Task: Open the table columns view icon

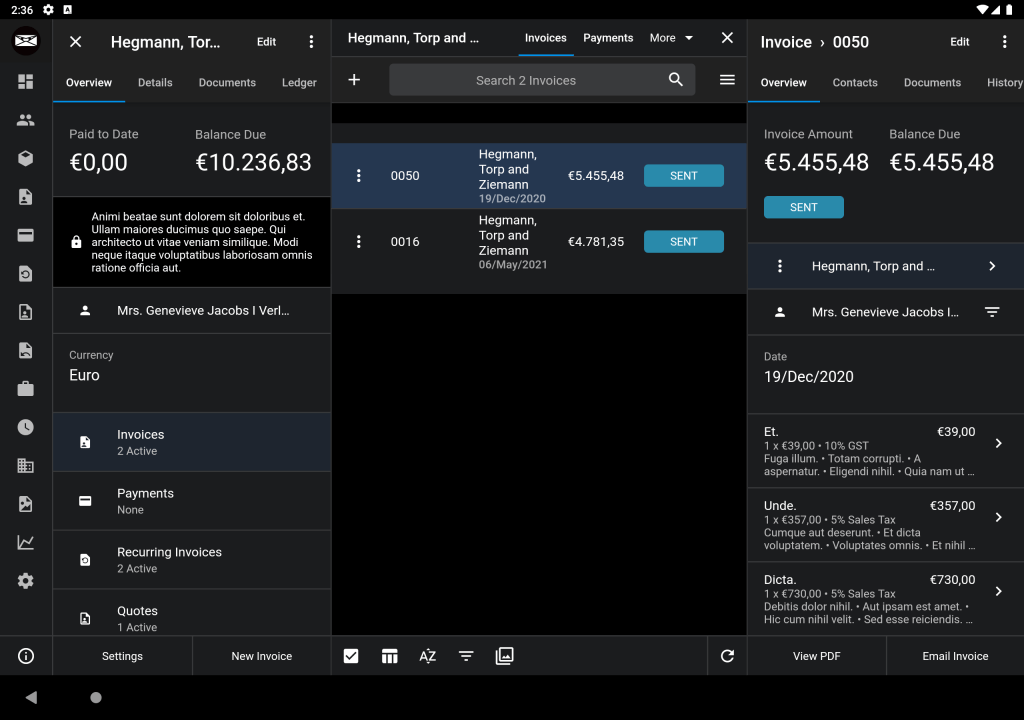Action: pyautogui.click(x=390, y=656)
